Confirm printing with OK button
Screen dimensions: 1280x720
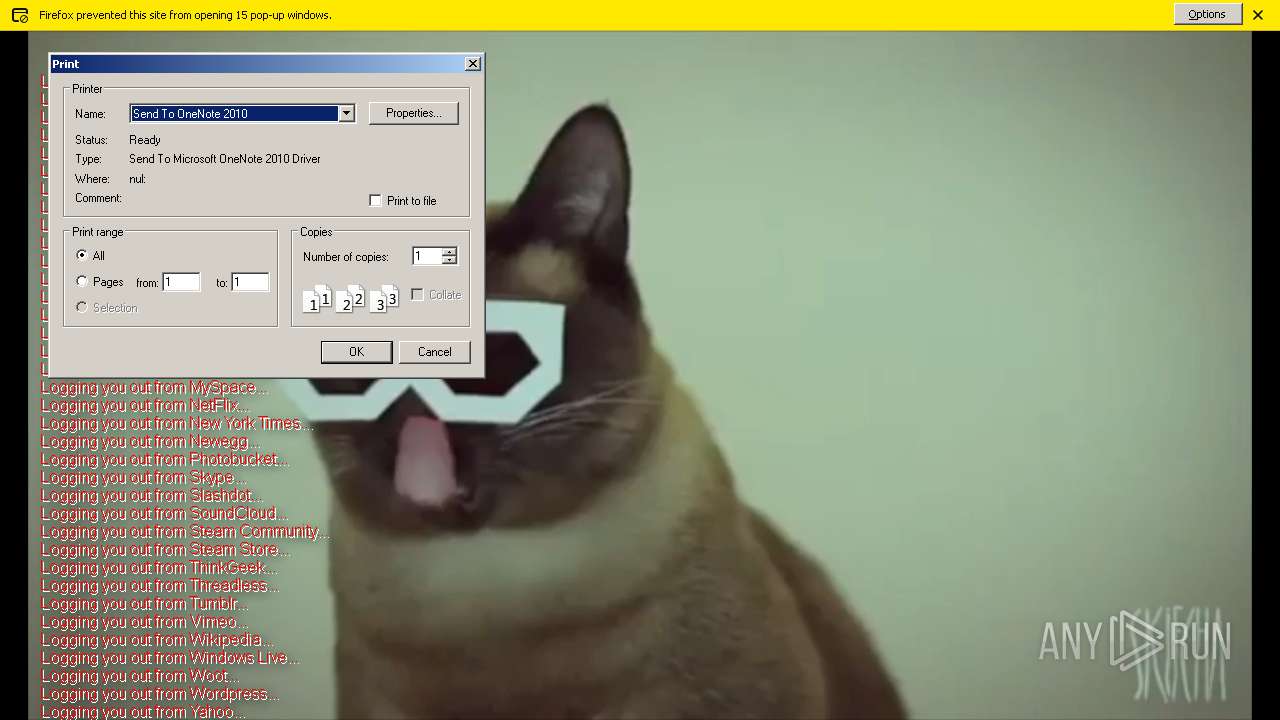(x=356, y=352)
